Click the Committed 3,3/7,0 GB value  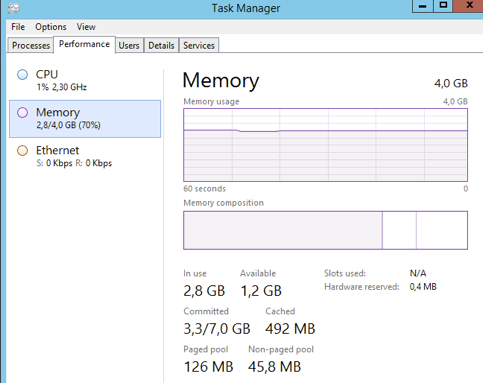(217, 329)
